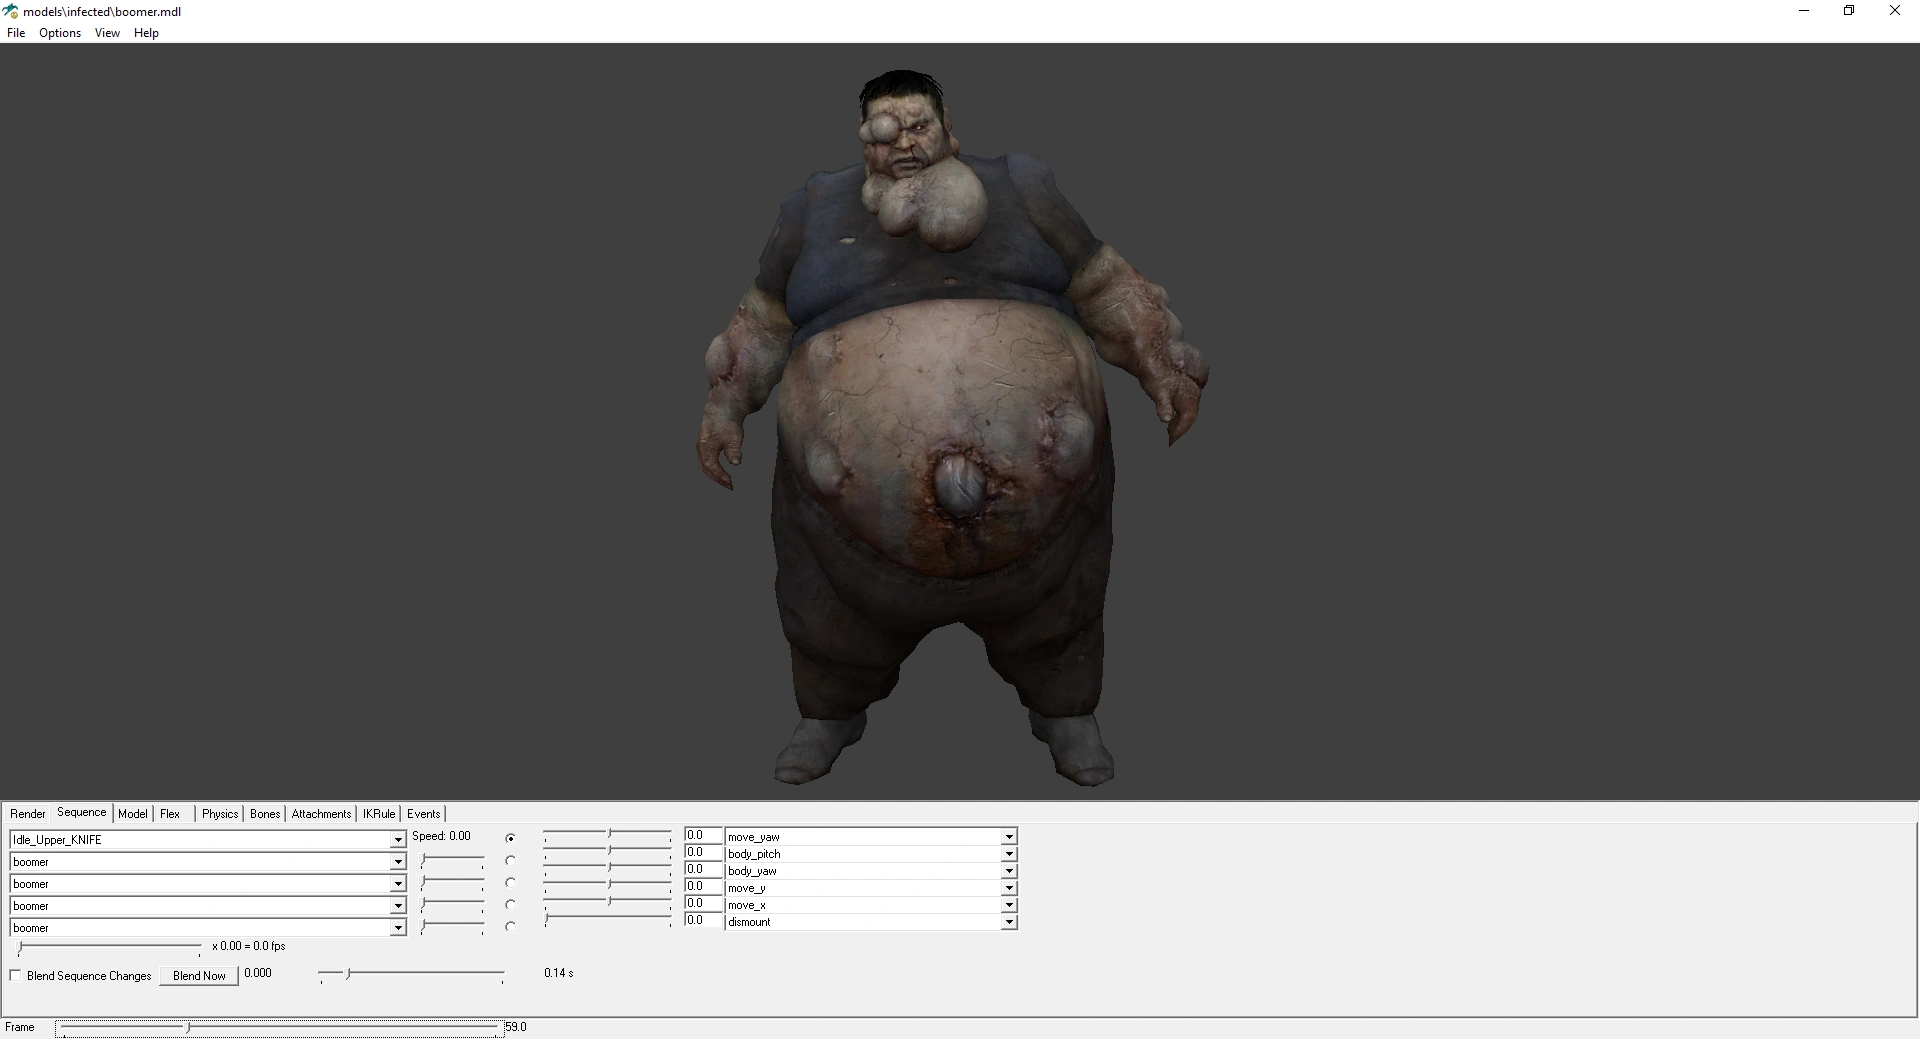Click the weight slider beside the second boomer row
Screen dimensions: 1920x1039
pyautogui.click(x=453, y=884)
